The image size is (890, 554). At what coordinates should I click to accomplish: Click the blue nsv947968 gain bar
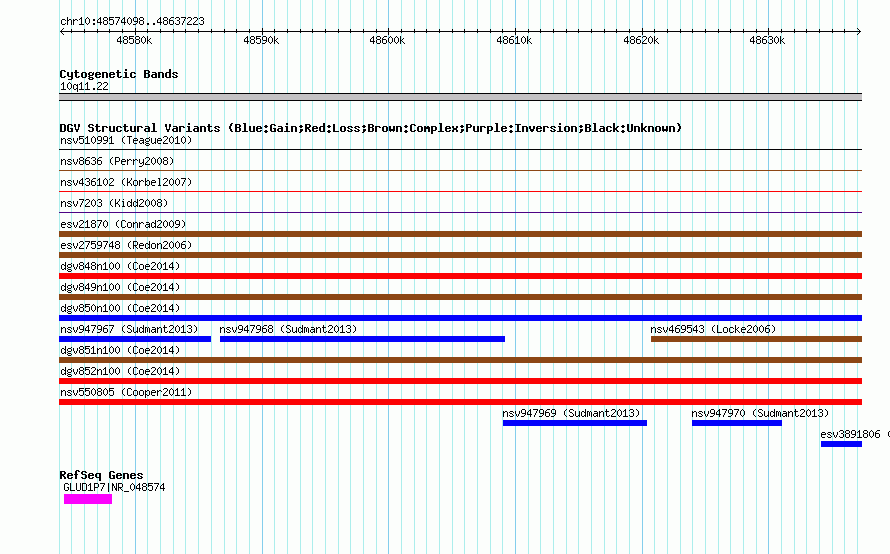(362, 339)
